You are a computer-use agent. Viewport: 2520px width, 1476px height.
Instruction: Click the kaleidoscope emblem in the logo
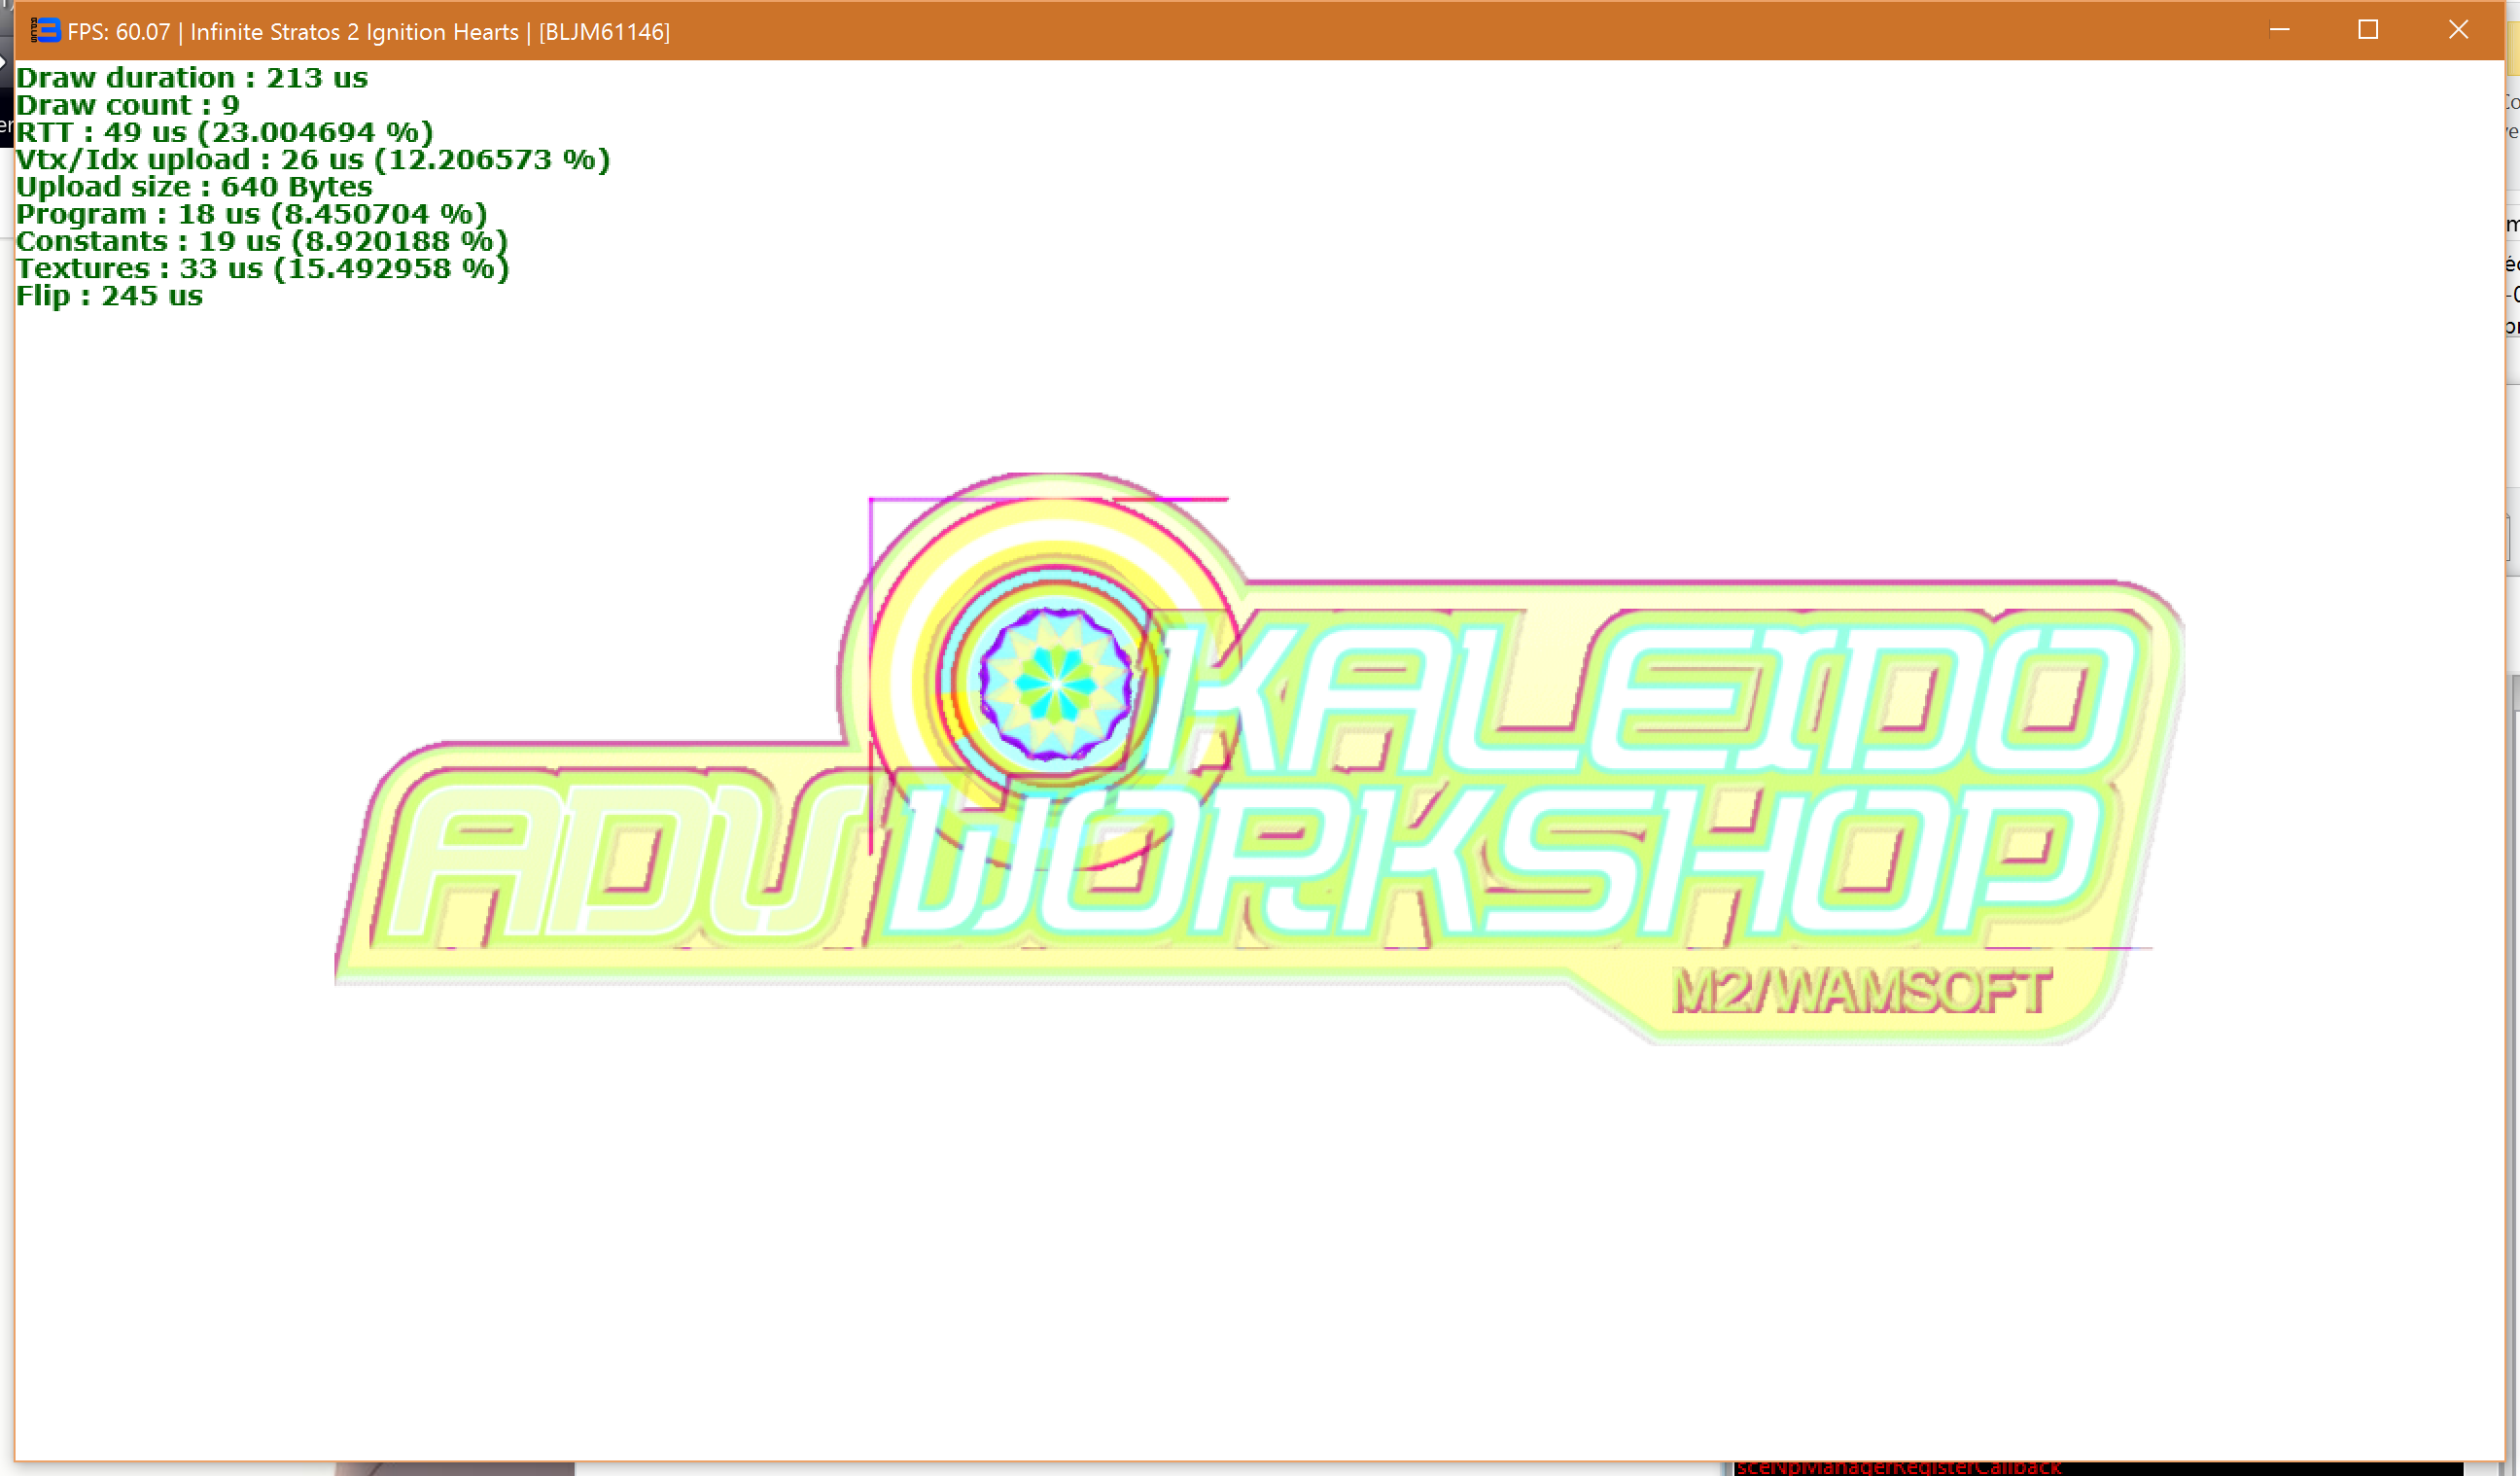[x=1055, y=684]
